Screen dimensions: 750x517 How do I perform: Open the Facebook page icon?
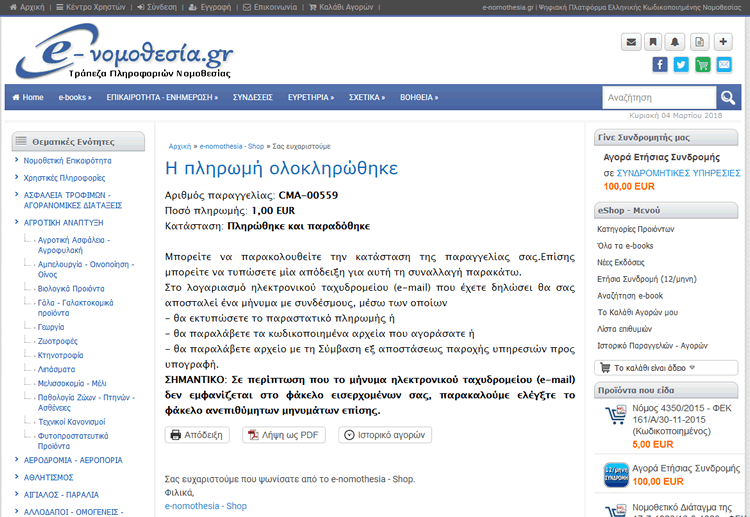(x=660, y=65)
